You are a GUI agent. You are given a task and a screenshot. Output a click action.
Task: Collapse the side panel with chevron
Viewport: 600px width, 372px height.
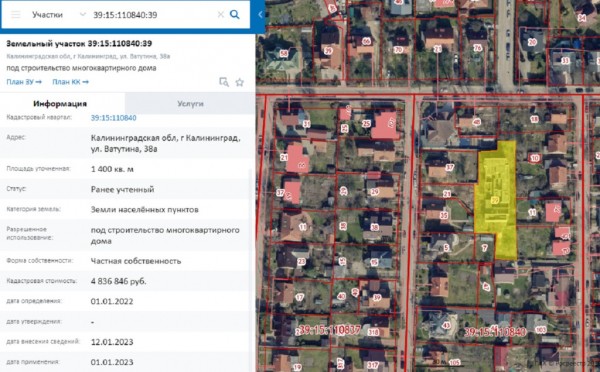(260, 15)
